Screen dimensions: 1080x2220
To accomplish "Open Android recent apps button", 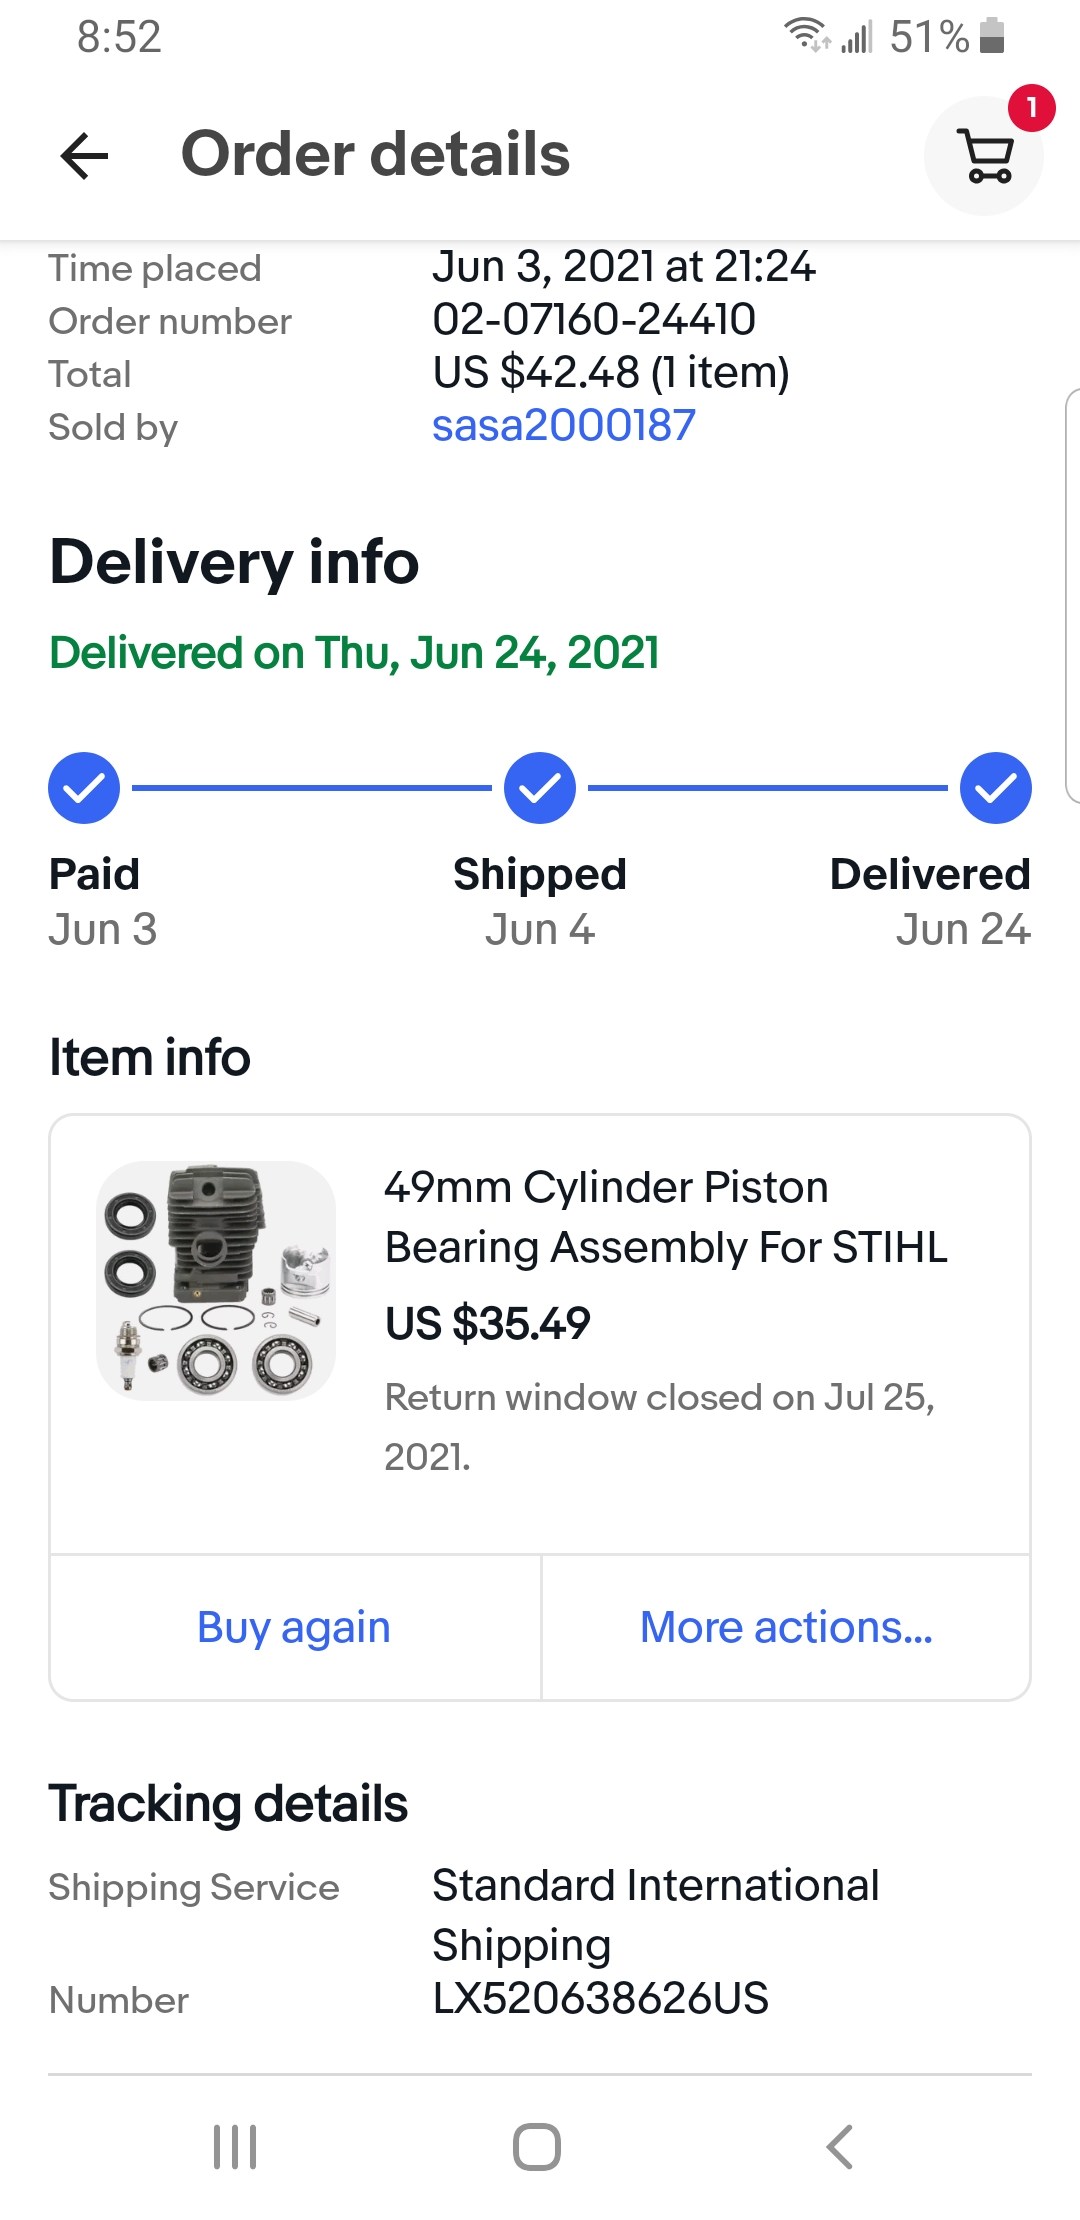I will point(235,2147).
